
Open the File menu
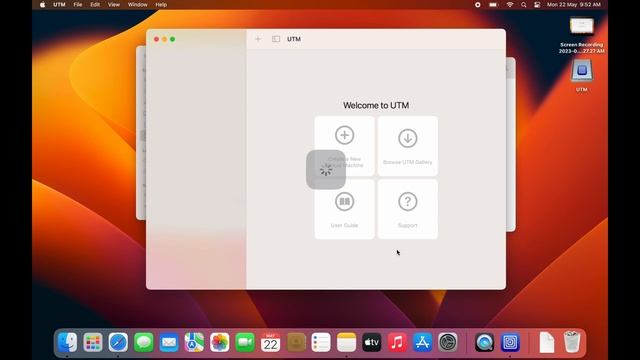tap(78, 4)
